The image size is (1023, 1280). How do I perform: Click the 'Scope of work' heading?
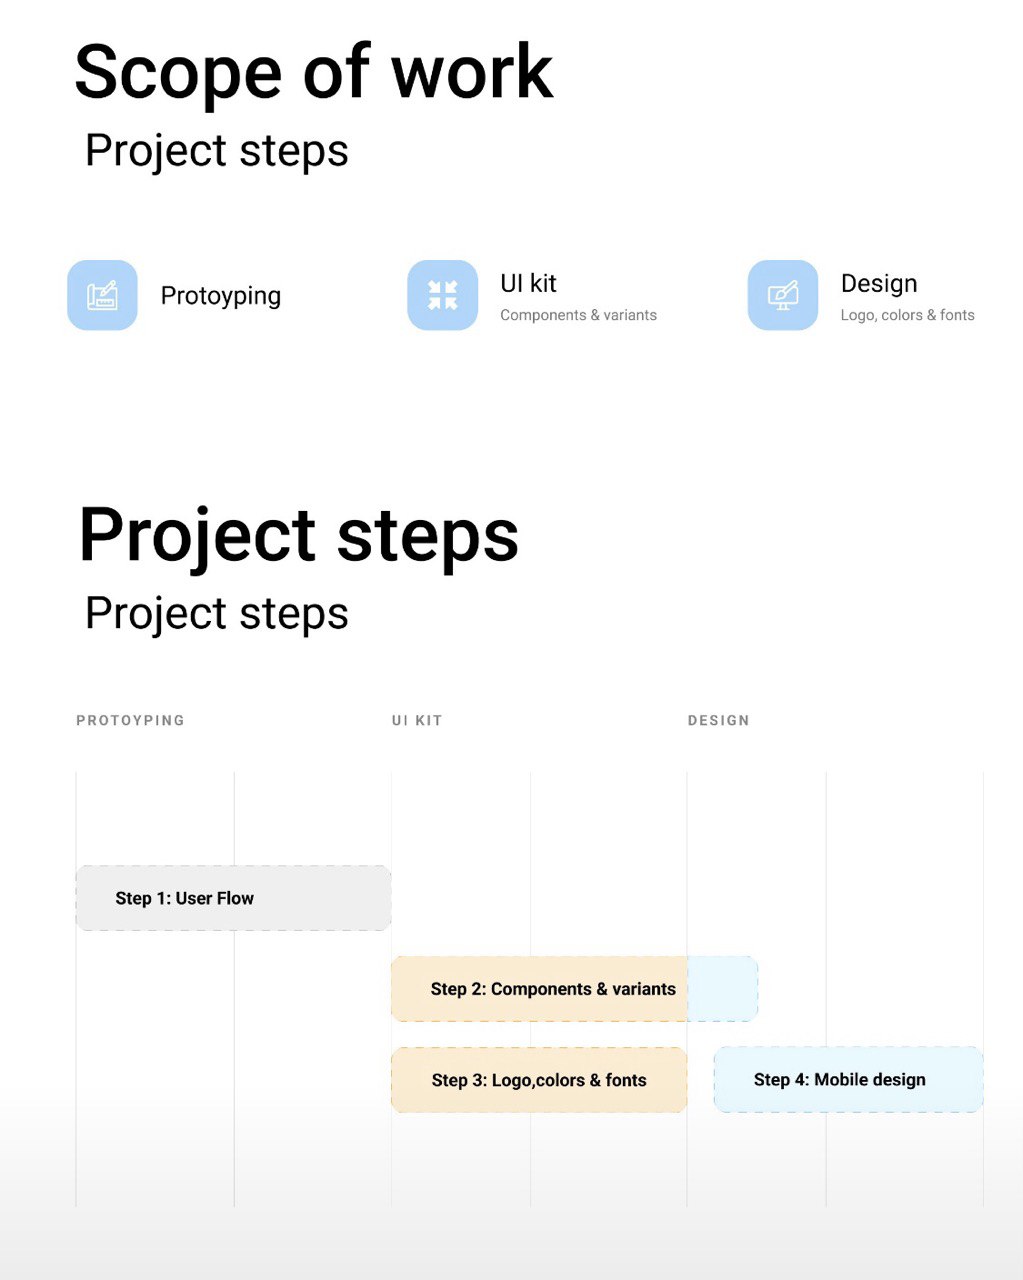pyautogui.click(x=313, y=72)
